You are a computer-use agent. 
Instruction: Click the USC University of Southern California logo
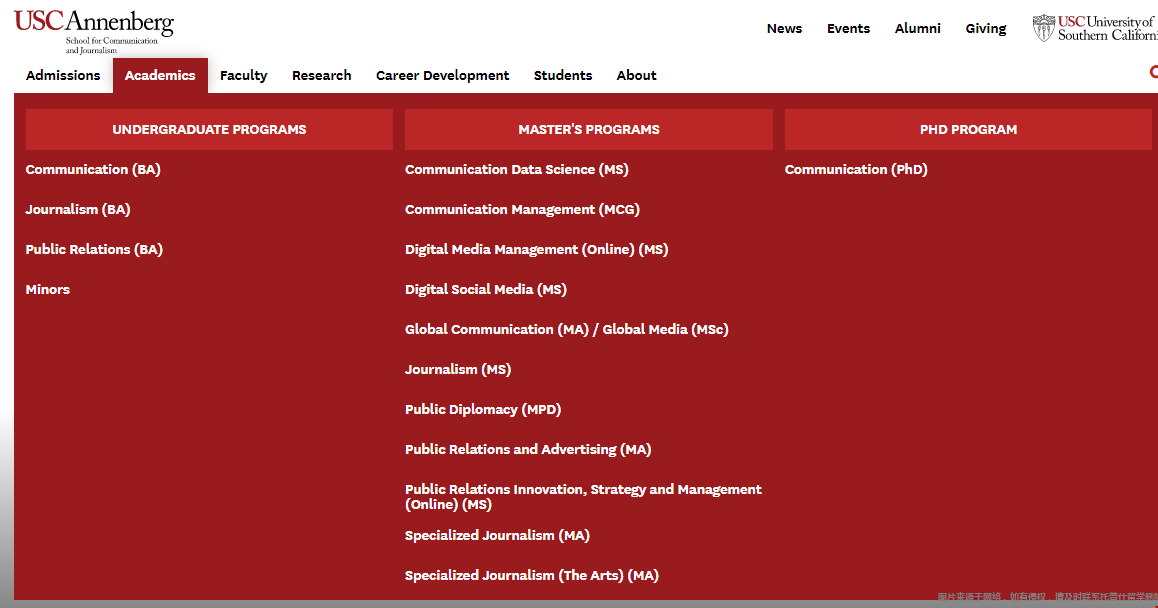1094,28
